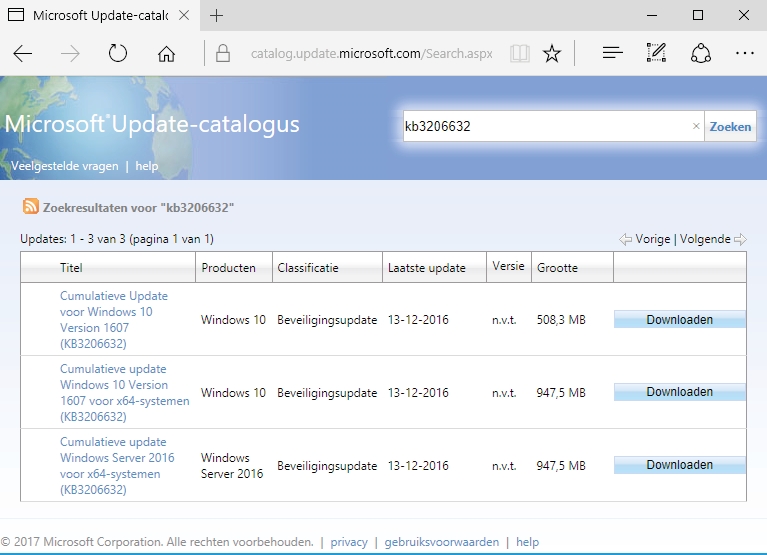Open the Share icon
The image size is (767, 555).
click(x=701, y=54)
